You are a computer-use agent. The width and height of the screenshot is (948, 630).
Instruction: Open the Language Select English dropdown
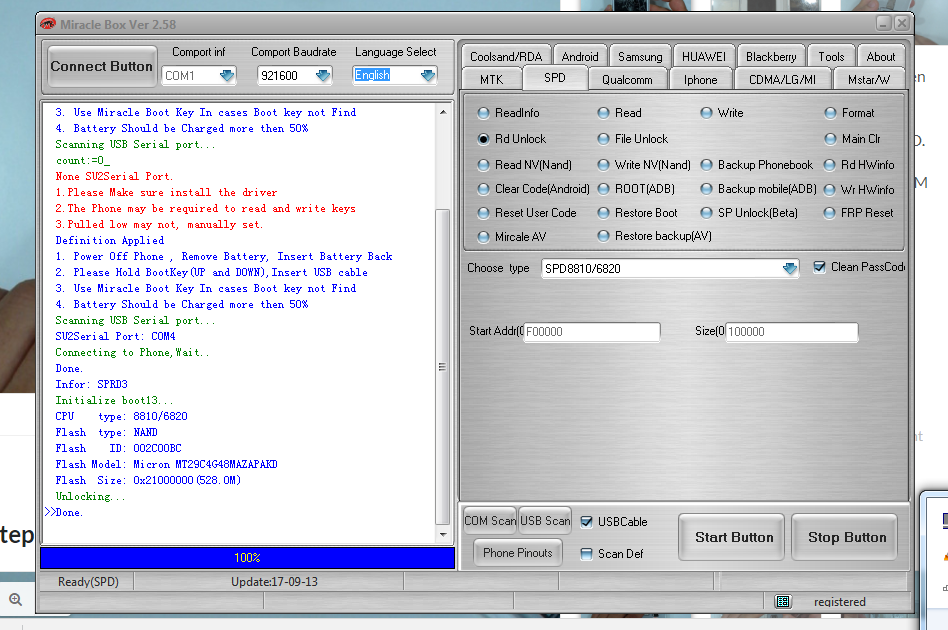(x=427, y=76)
